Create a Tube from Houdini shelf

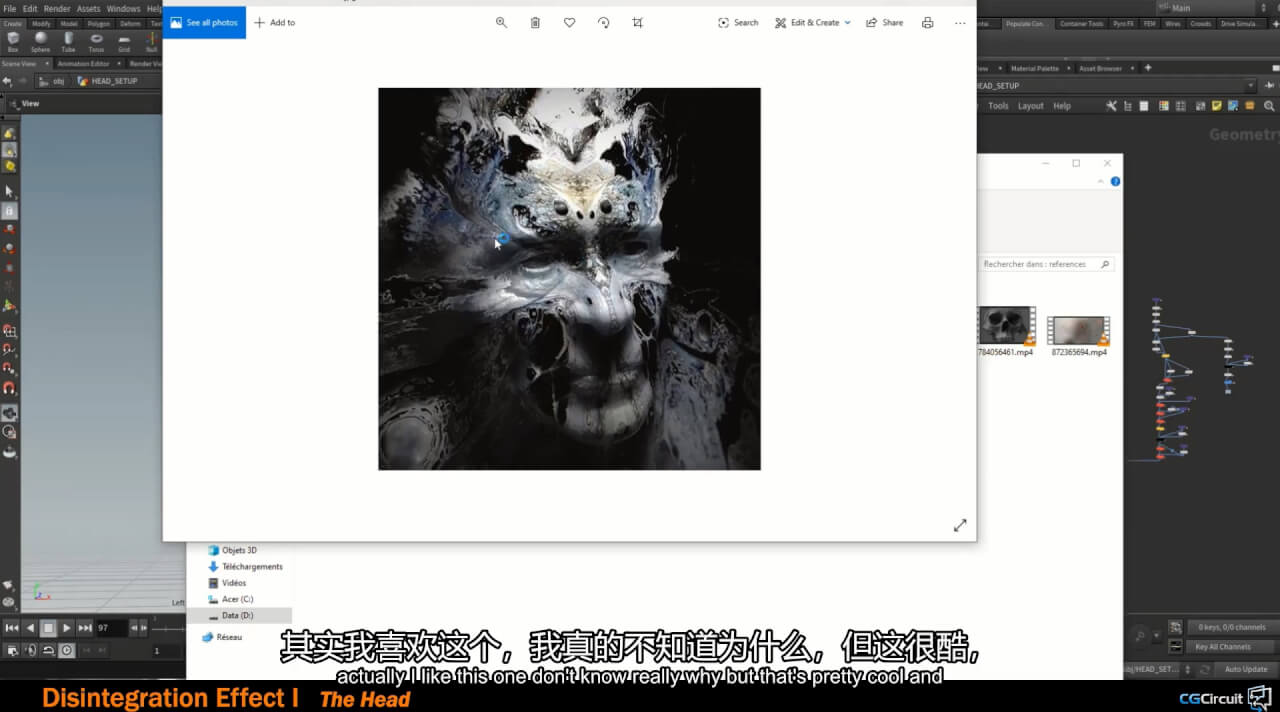tap(68, 41)
